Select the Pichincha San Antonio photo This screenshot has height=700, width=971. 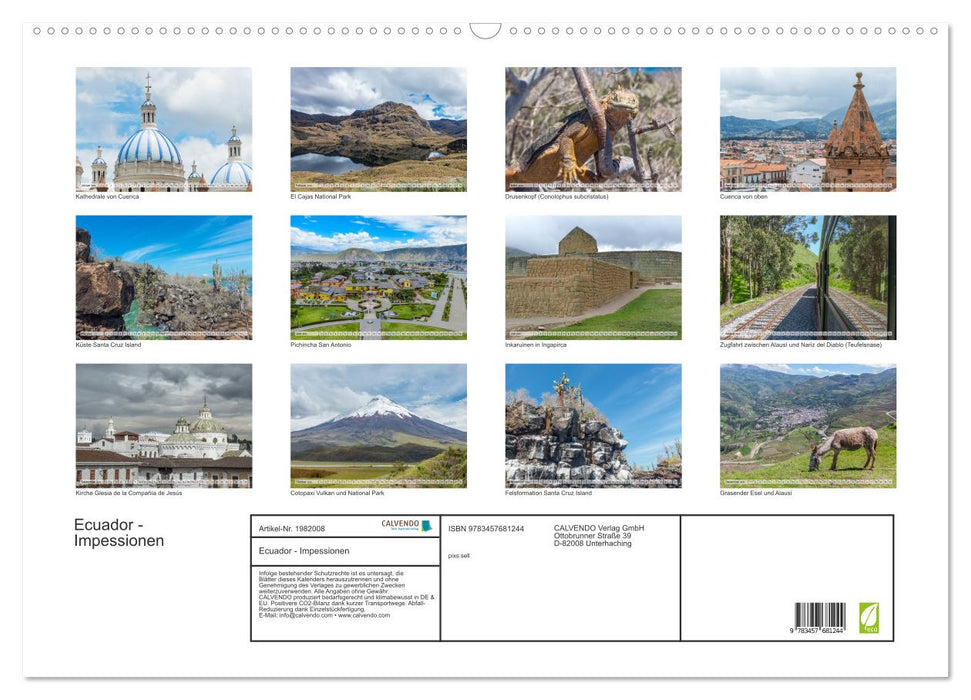click(378, 276)
